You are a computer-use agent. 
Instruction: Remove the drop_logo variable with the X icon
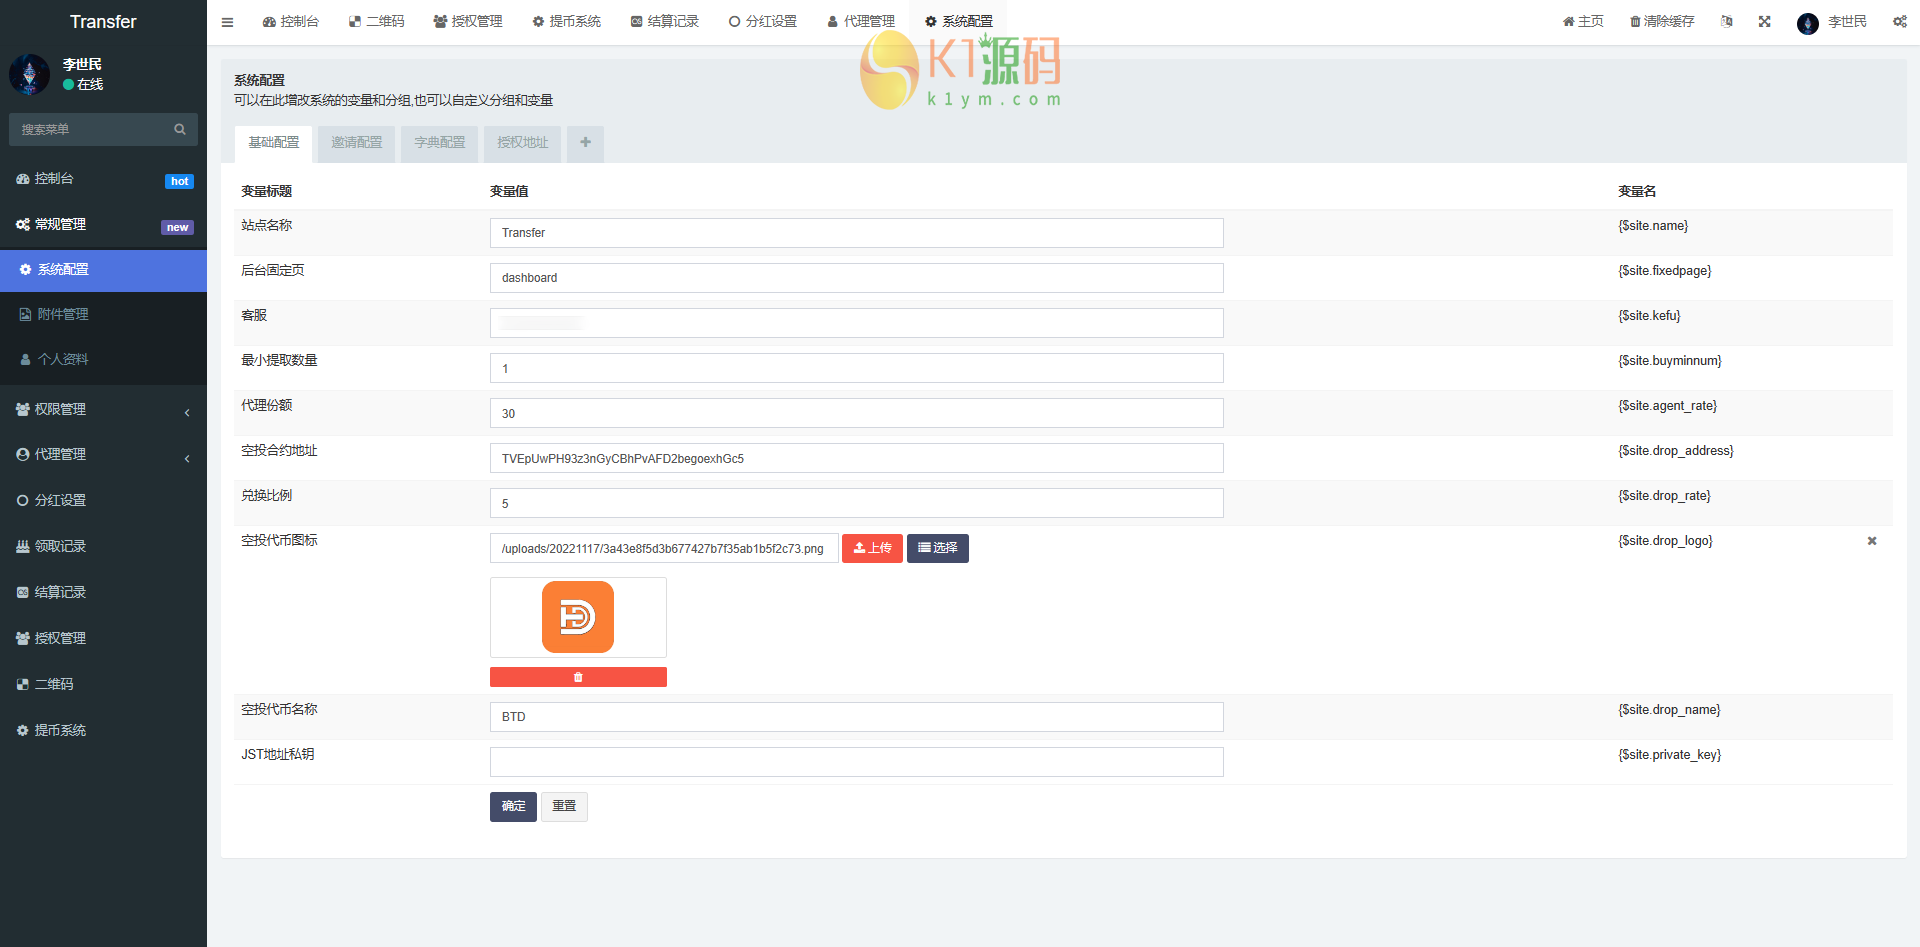pyautogui.click(x=1872, y=541)
